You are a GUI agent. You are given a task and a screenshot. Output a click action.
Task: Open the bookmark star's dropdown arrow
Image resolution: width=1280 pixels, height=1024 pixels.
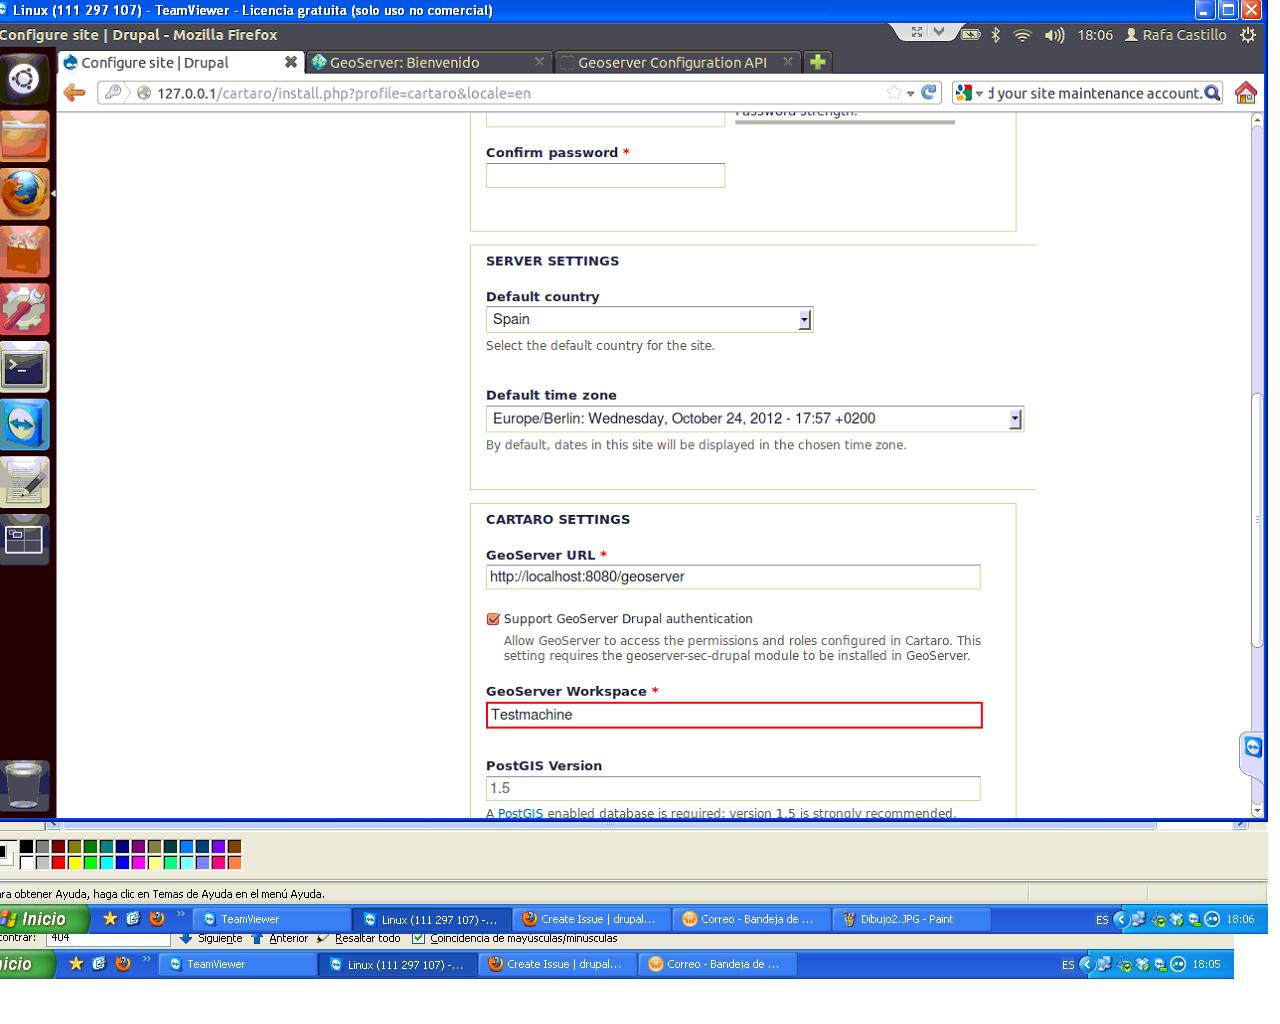click(910, 93)
